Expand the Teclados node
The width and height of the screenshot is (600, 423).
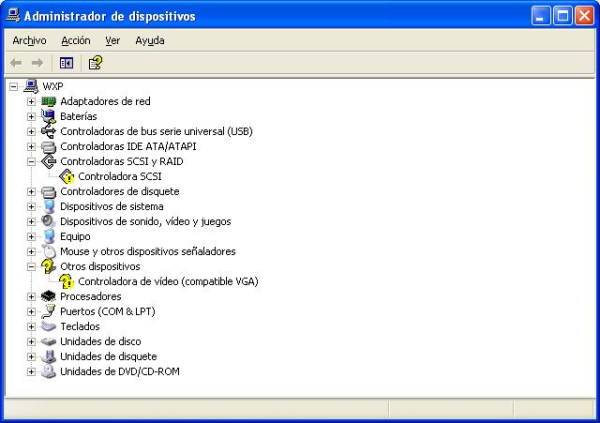pyautogui.click(x=31, y=327)
